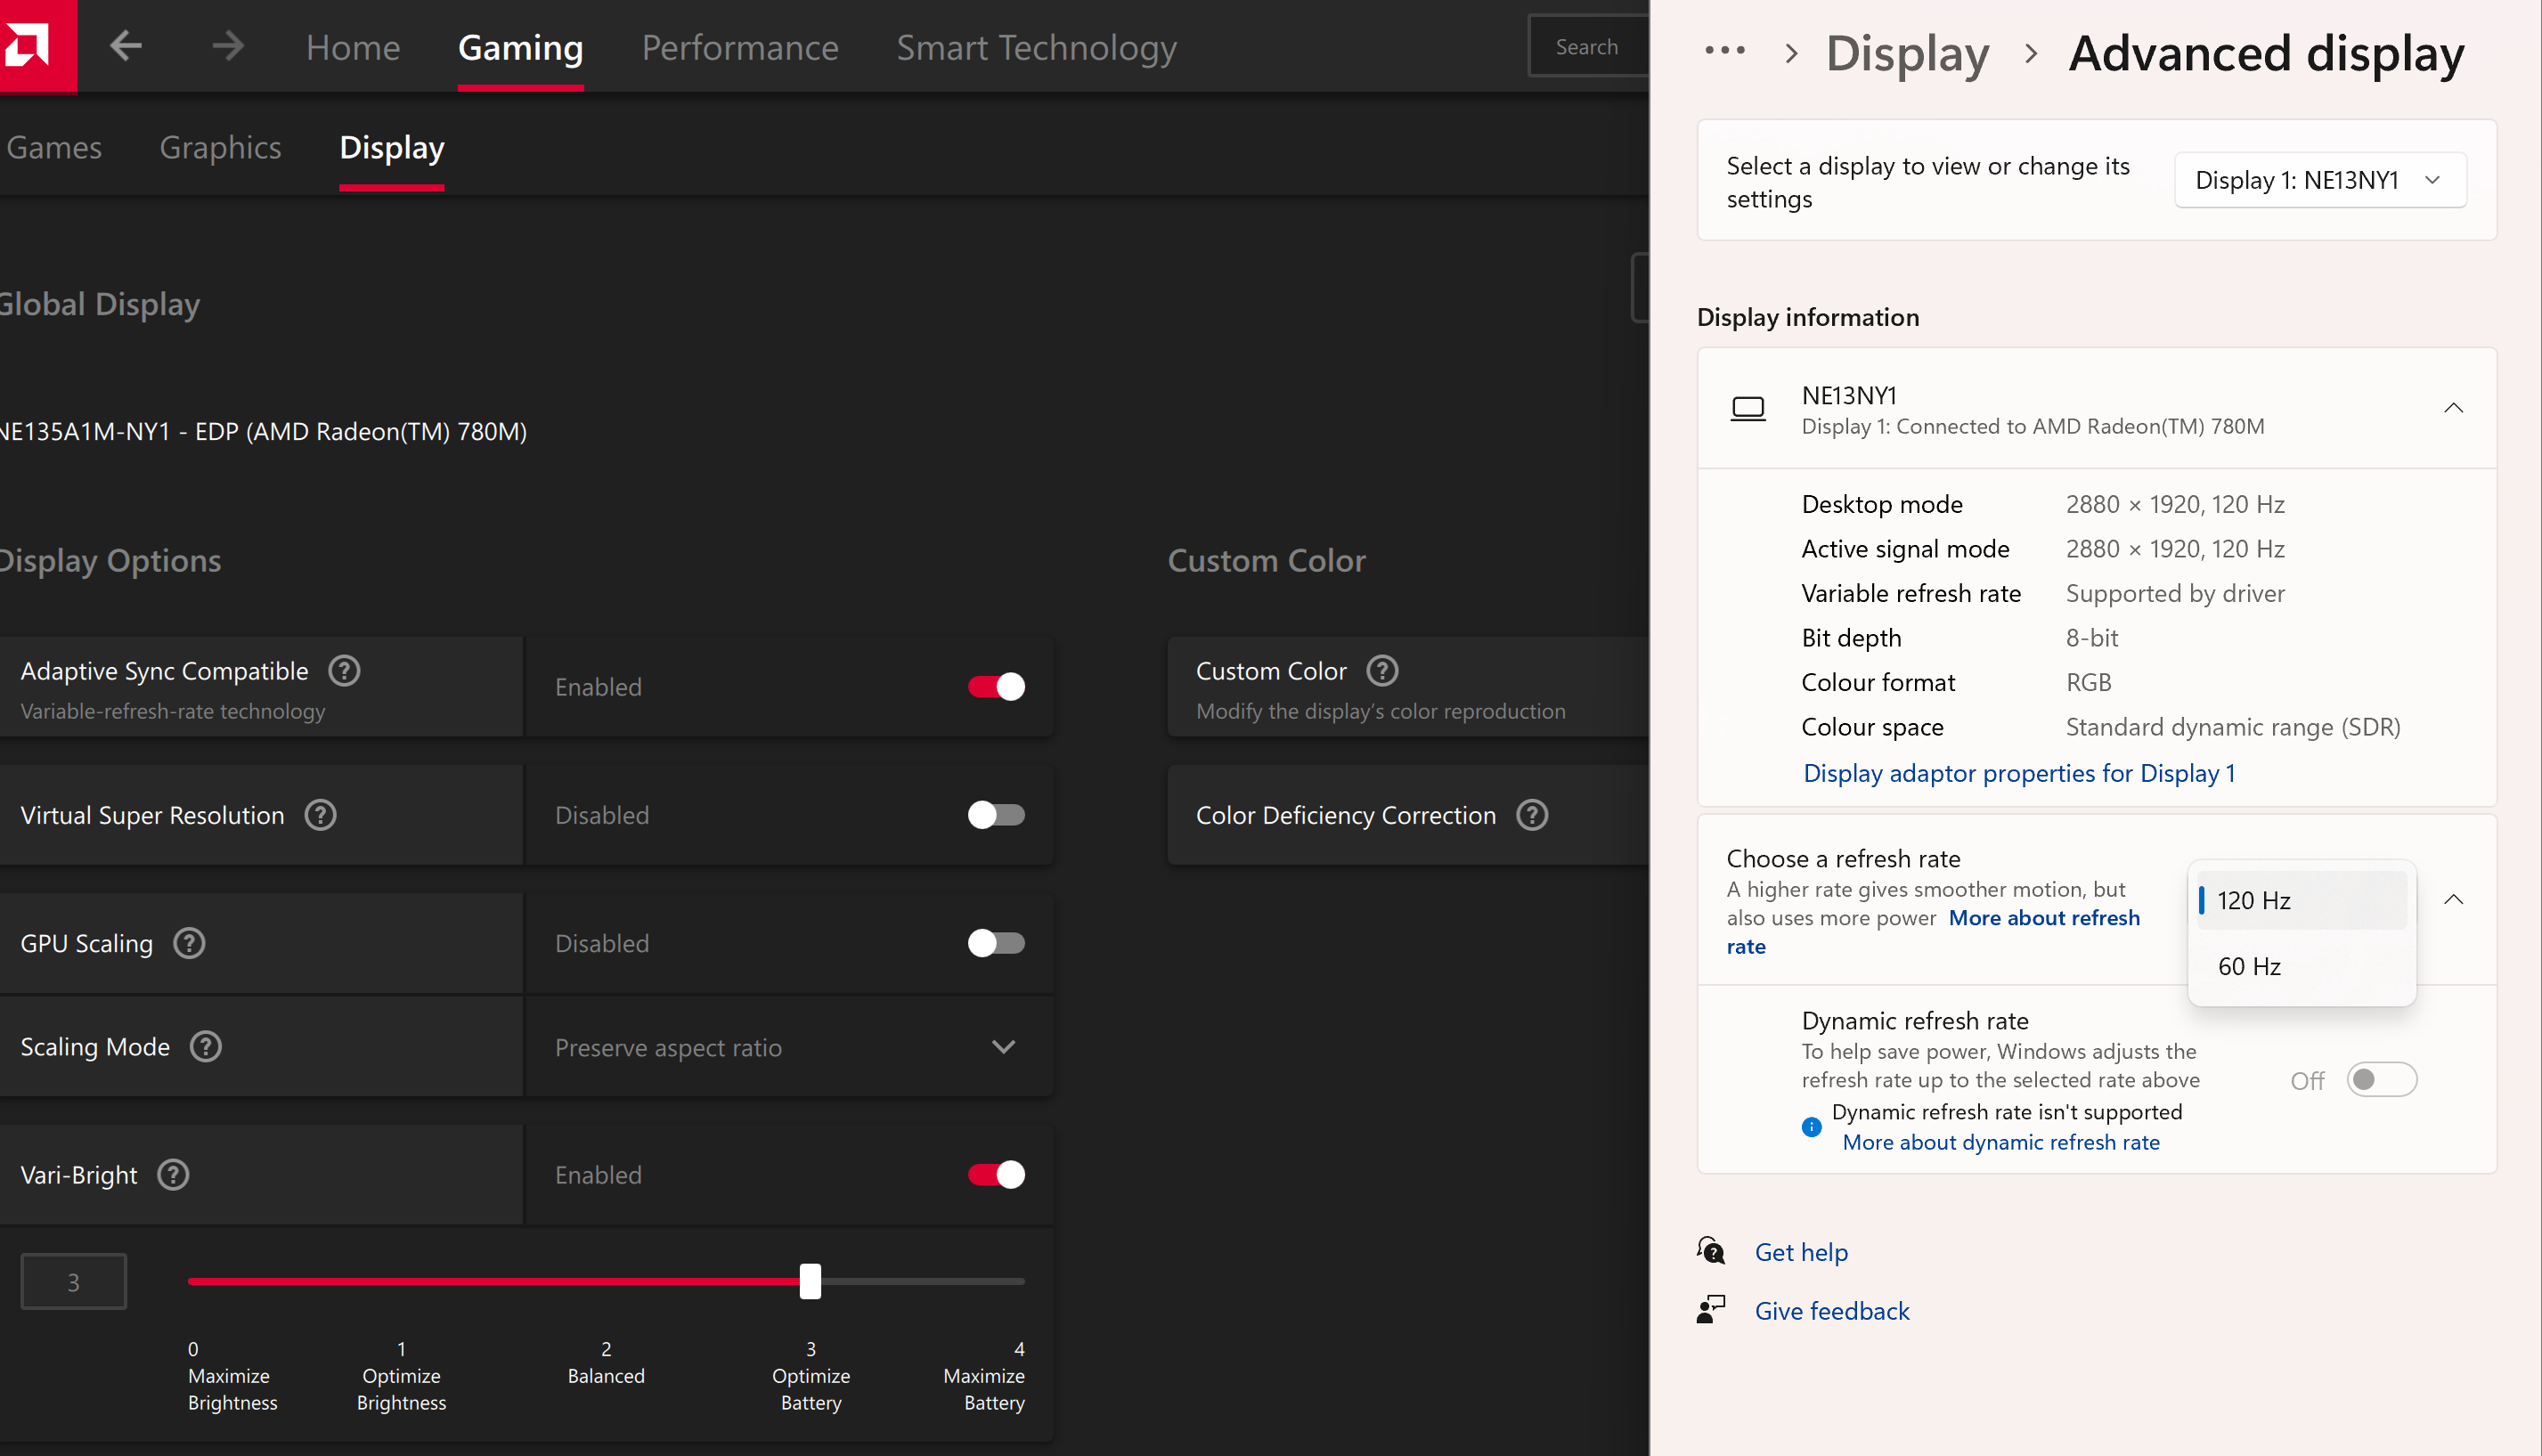Disable the Adaptive Sync Compatible toggle
The height and width of the screenshot is (1456, 2542).
995,687
